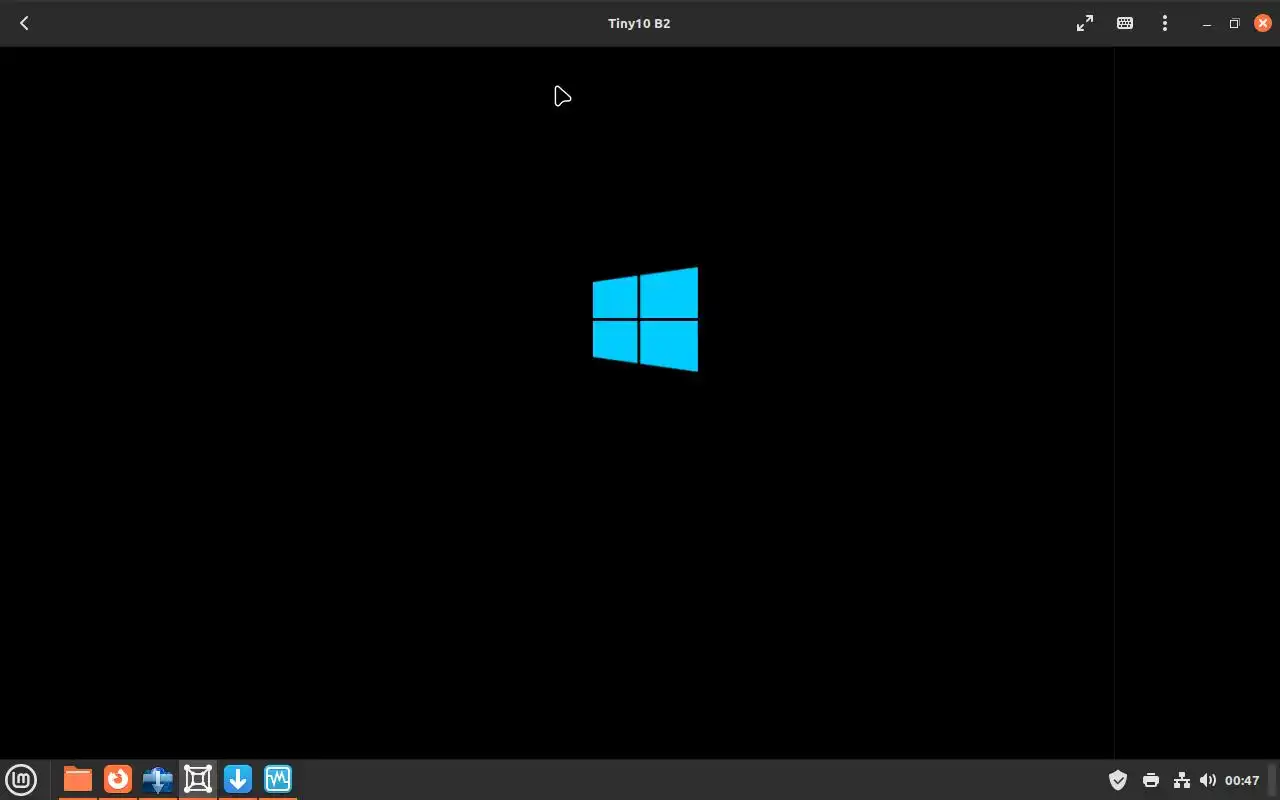Image resolution: width=1280 pixels, height=800 pixels.
Task: Minimize the Tiny10 B2 window
Action: [1207, 23]
